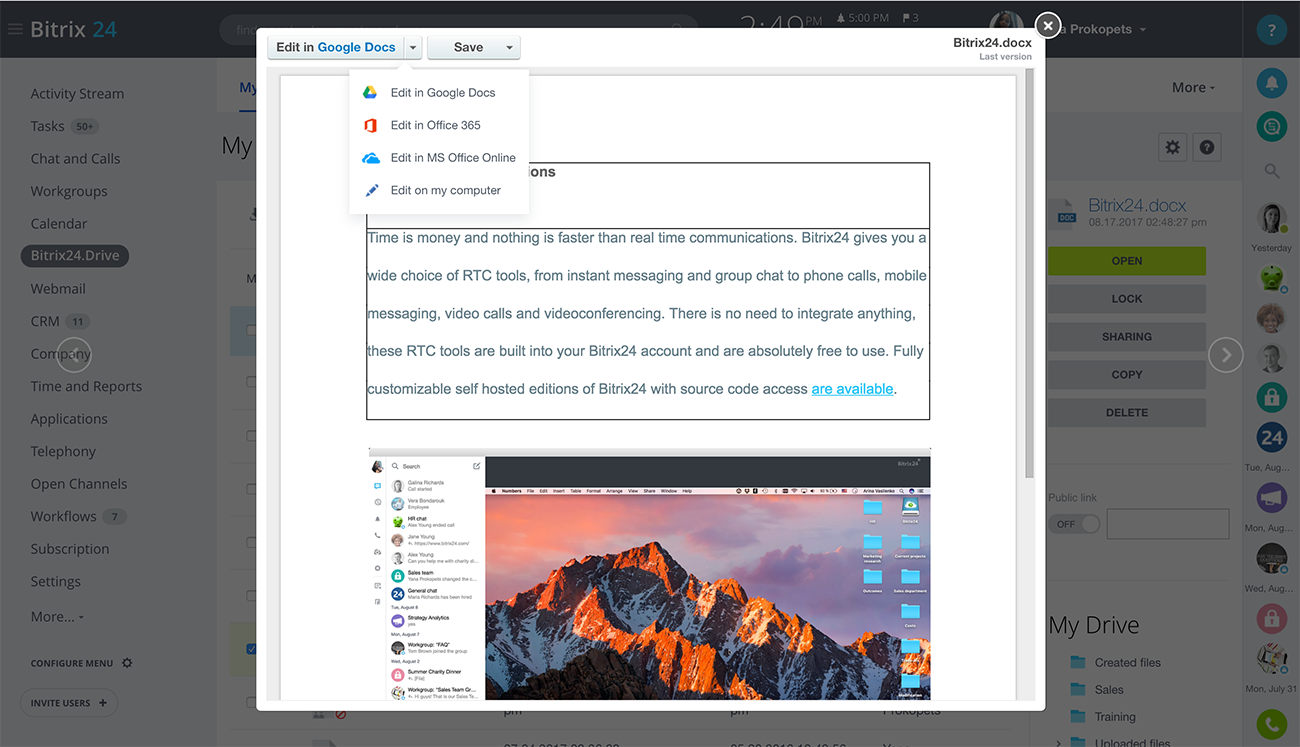This screenshot has height=747, width=1300.
Task: Expand the Edit in Google Docs arrow
Action: (x=413, y=47)
